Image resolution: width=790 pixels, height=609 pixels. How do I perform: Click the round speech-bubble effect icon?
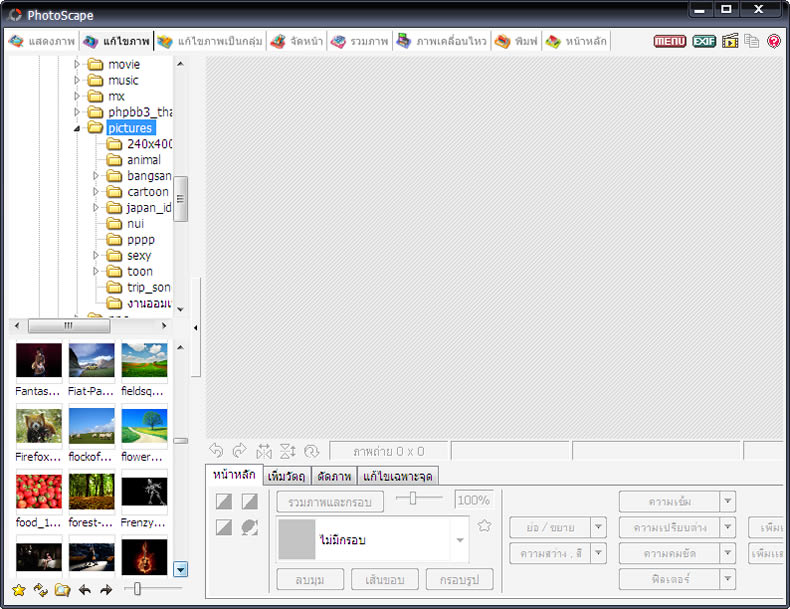(x=249, y=527)
